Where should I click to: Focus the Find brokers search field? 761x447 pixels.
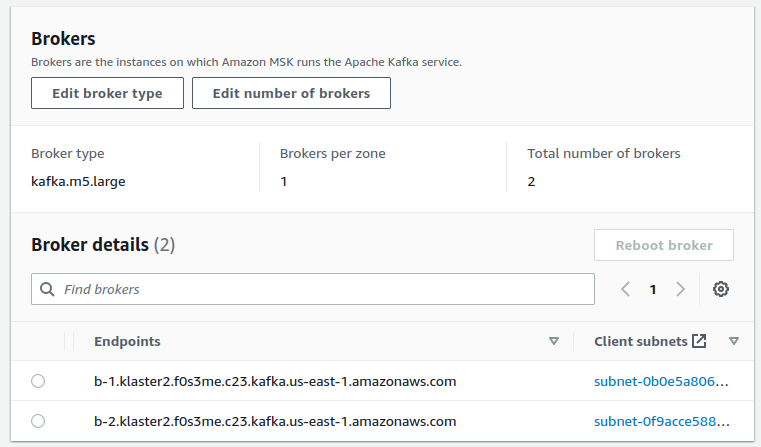(x=320, y=289)
